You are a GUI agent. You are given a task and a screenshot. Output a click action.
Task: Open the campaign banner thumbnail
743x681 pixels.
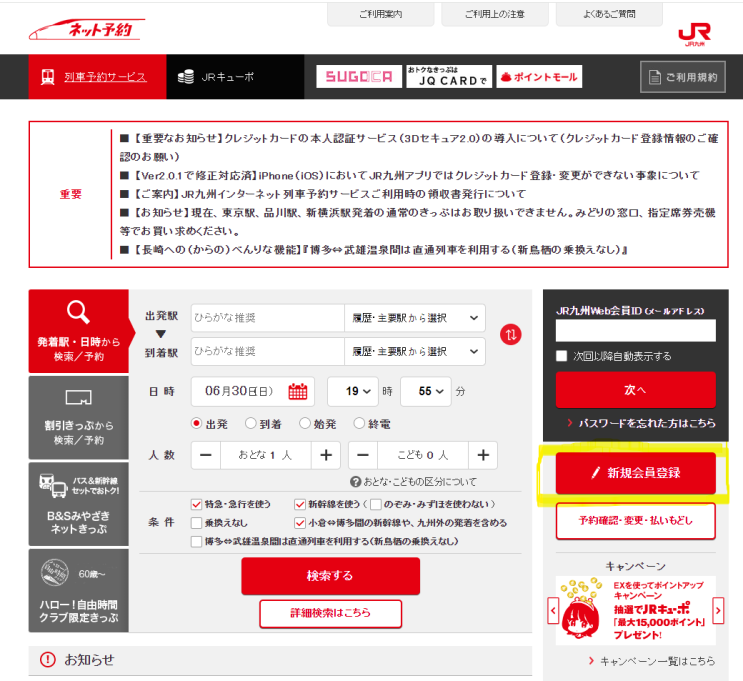(635, 610)
